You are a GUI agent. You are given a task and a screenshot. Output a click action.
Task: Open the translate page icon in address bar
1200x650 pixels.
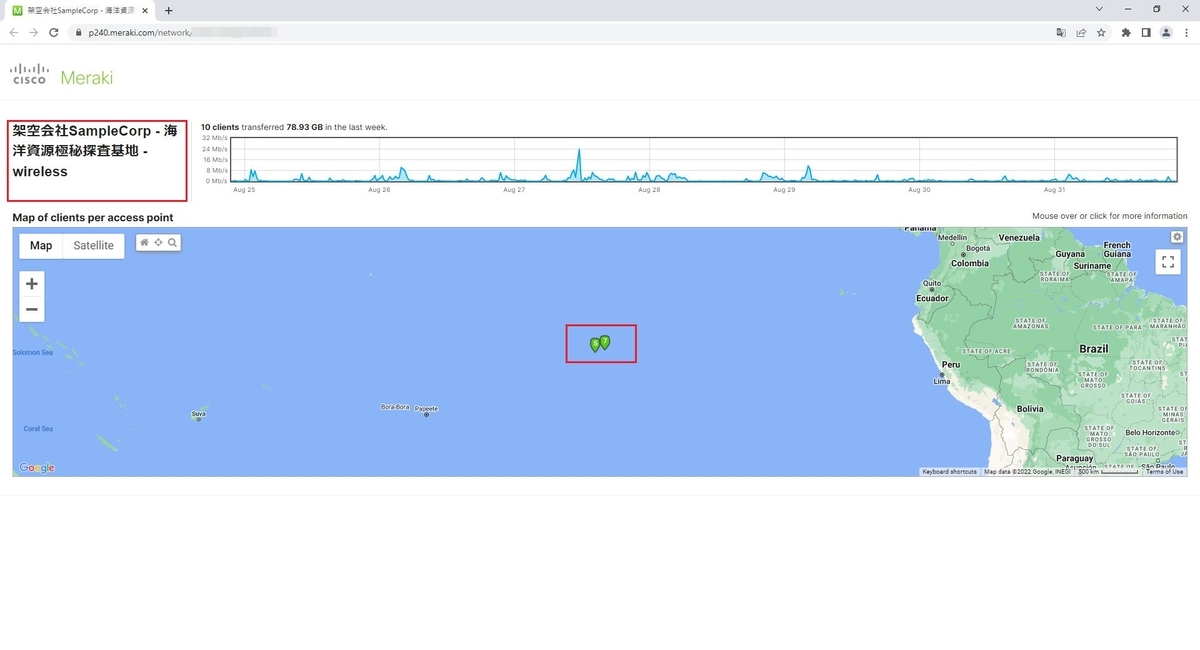pos(1061,32)
